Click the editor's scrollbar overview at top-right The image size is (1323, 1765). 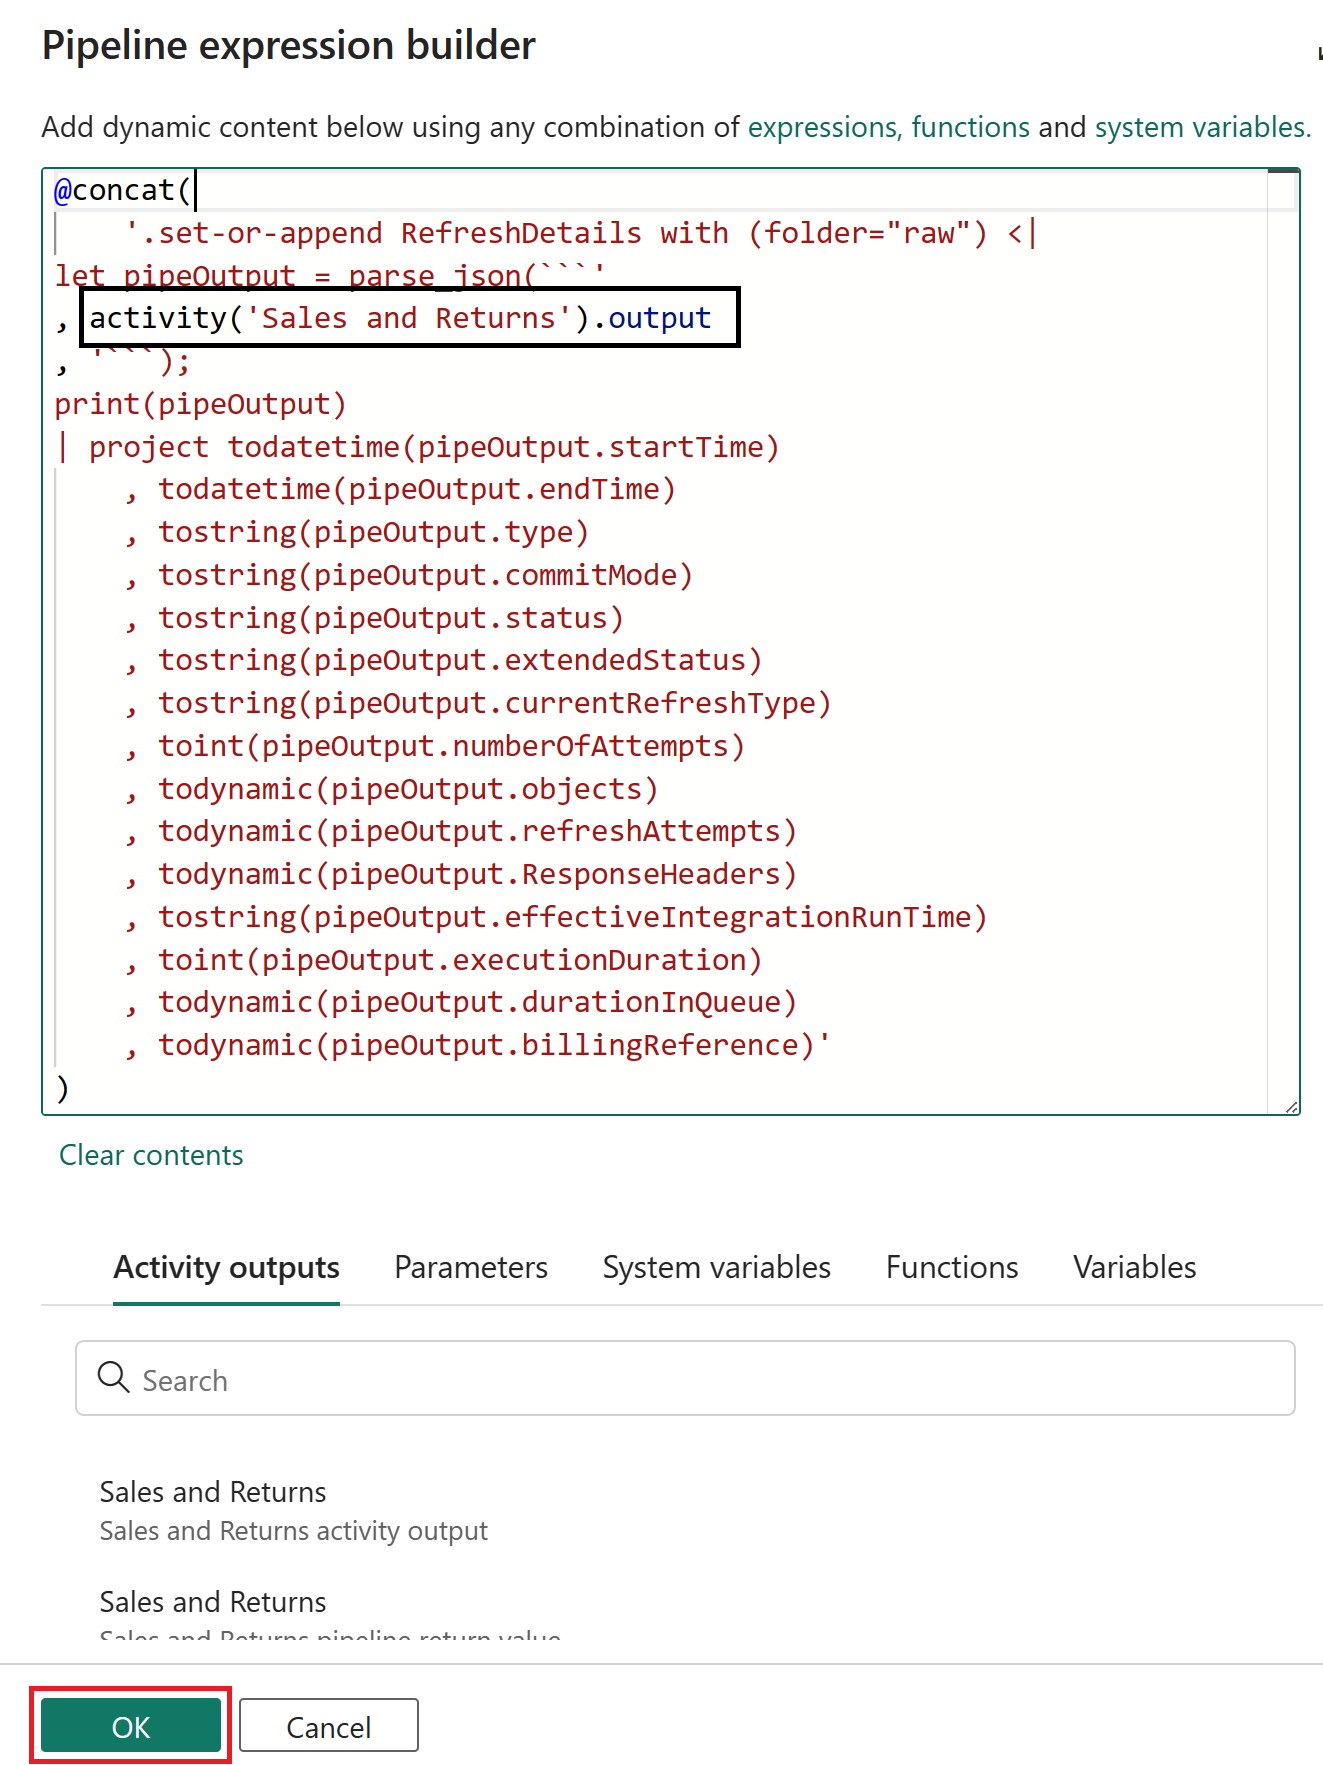tap(1283, 190)
